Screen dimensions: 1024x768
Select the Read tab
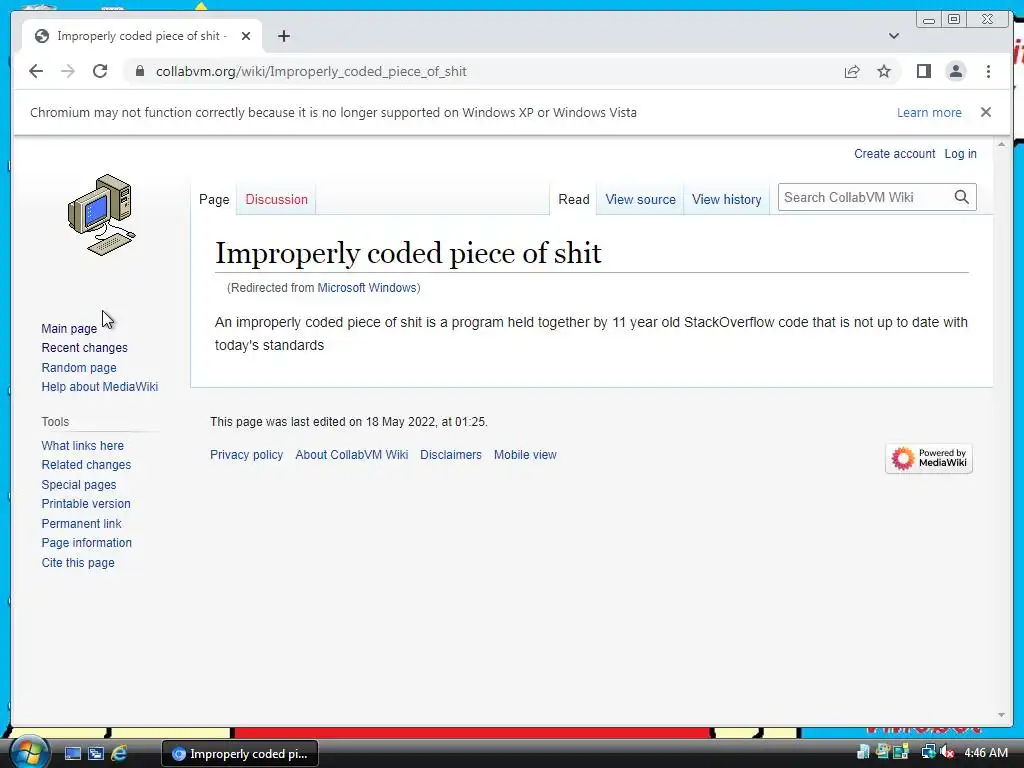[573, 199]
